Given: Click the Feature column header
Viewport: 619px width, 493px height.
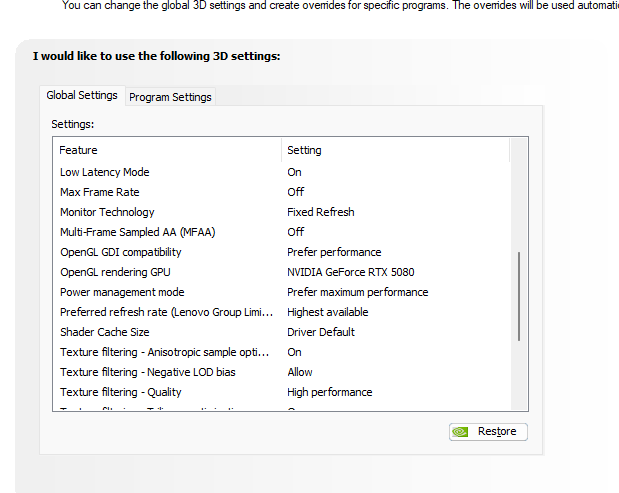Looking at the screenshot, I should (167, 150).
